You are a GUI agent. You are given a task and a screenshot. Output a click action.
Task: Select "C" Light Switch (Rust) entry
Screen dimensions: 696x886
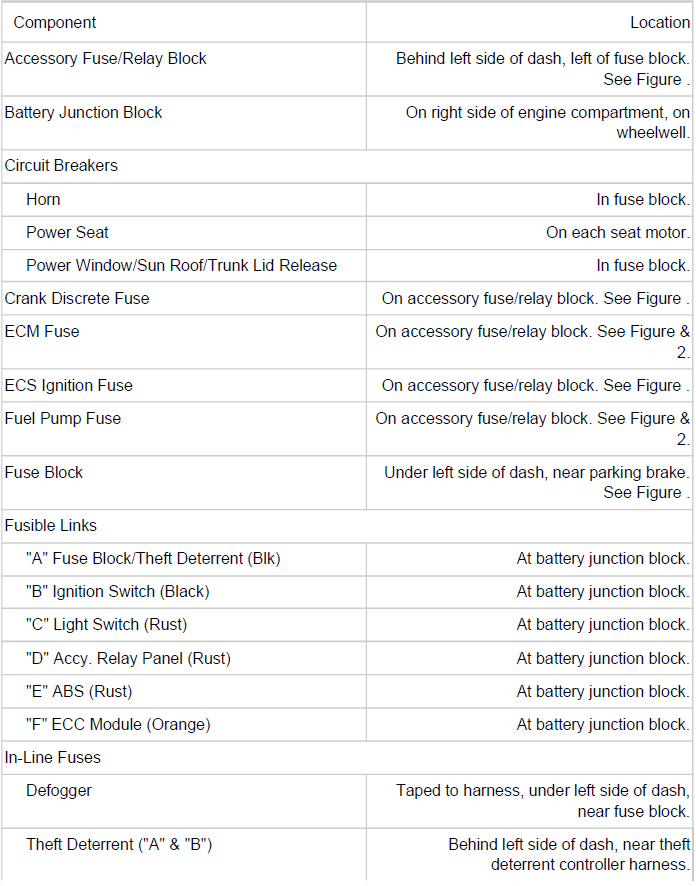click(106, 625)
